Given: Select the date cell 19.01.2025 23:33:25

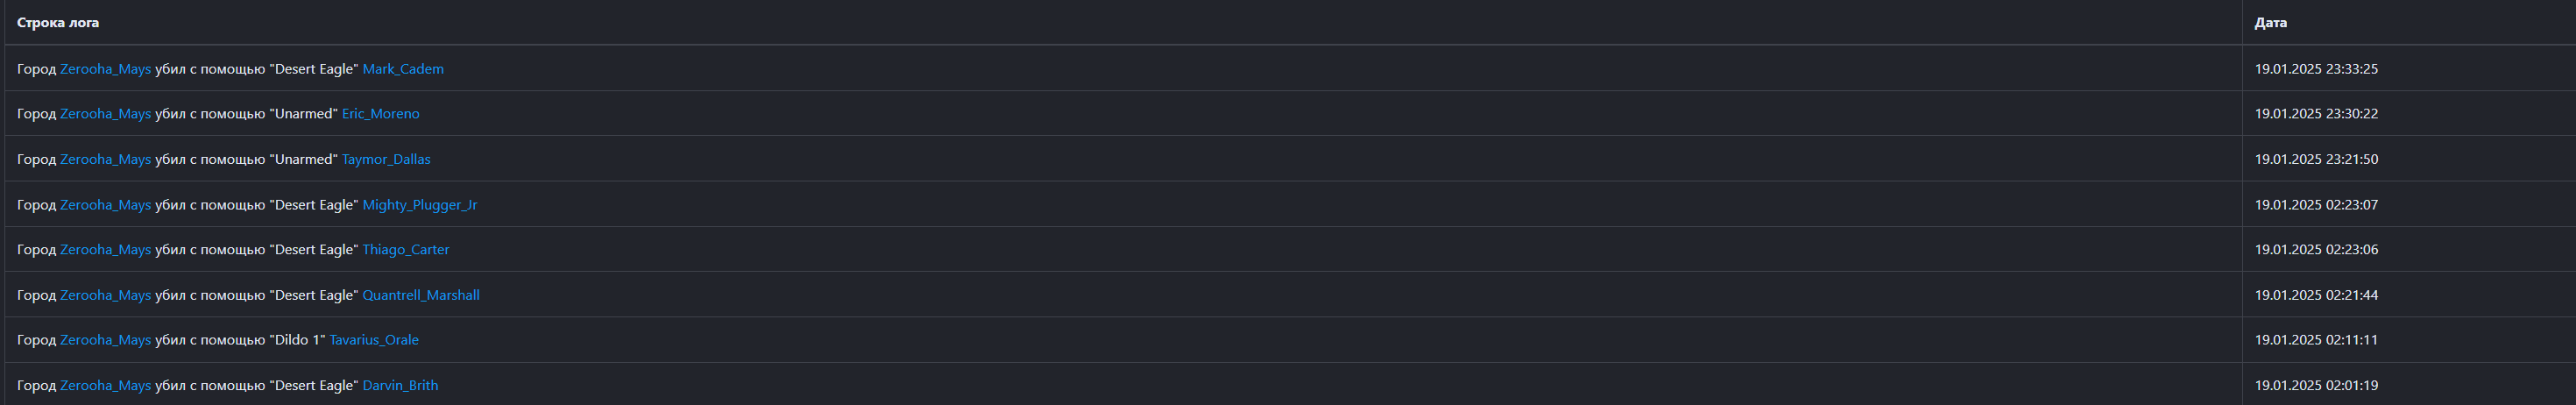Looking at the screenshot, I should point(2316,69).
